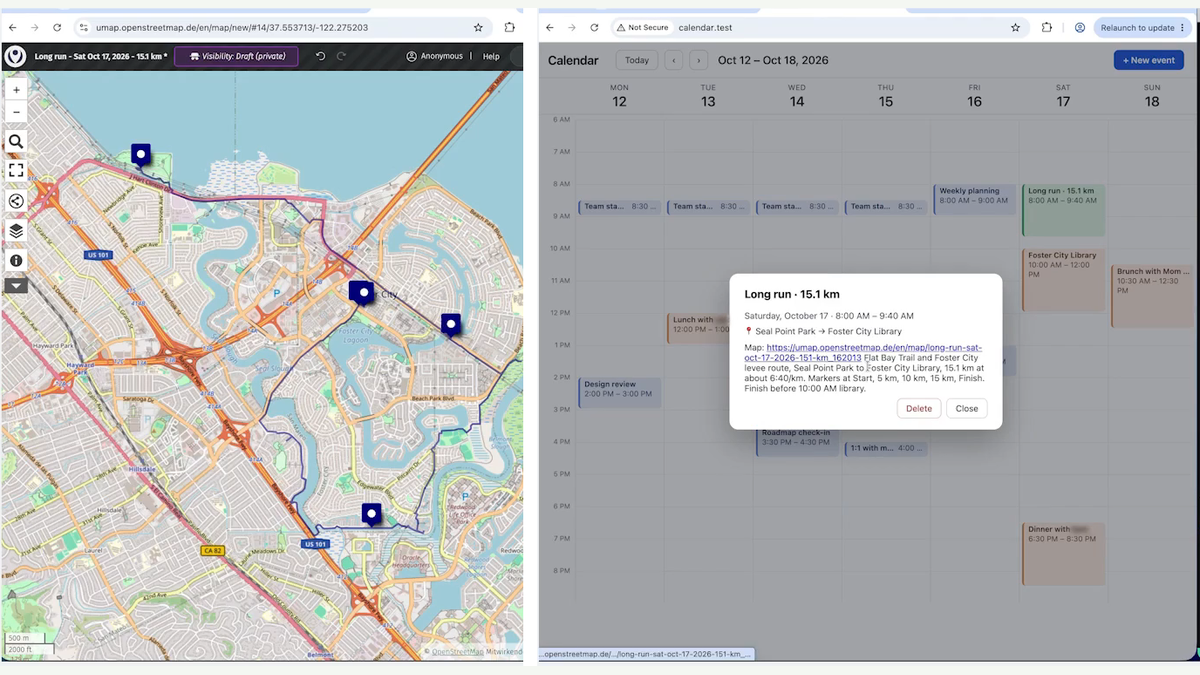Select Saturday 17 column header
The height and width of the screenshot is (675, 1200).
(1063, 96)
